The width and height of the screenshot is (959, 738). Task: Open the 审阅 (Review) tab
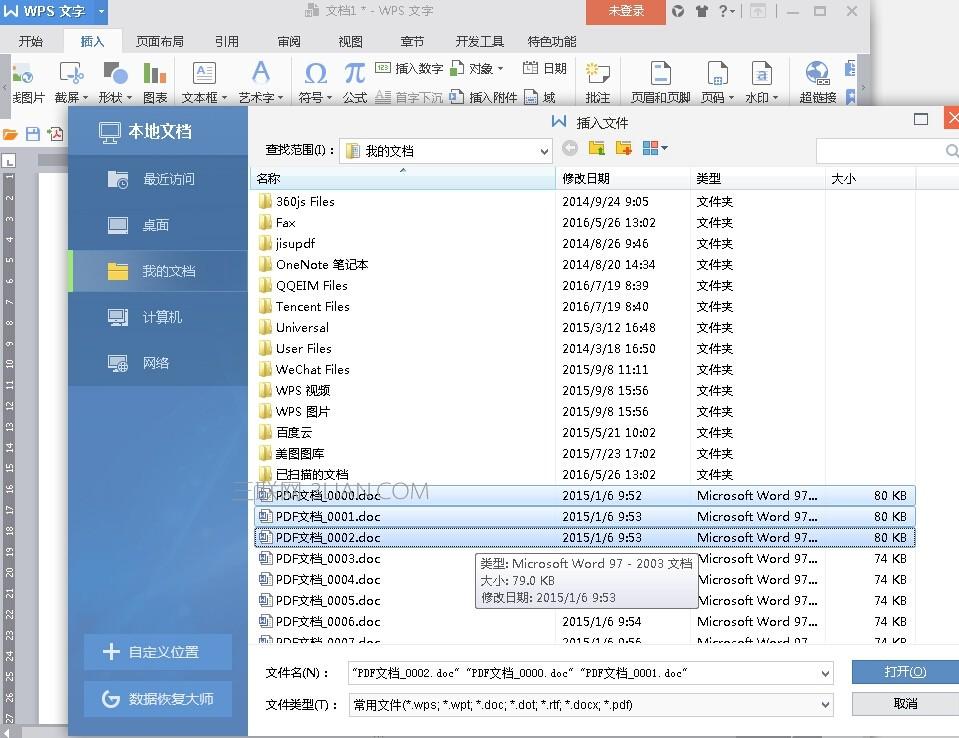(x=289, y=41)
